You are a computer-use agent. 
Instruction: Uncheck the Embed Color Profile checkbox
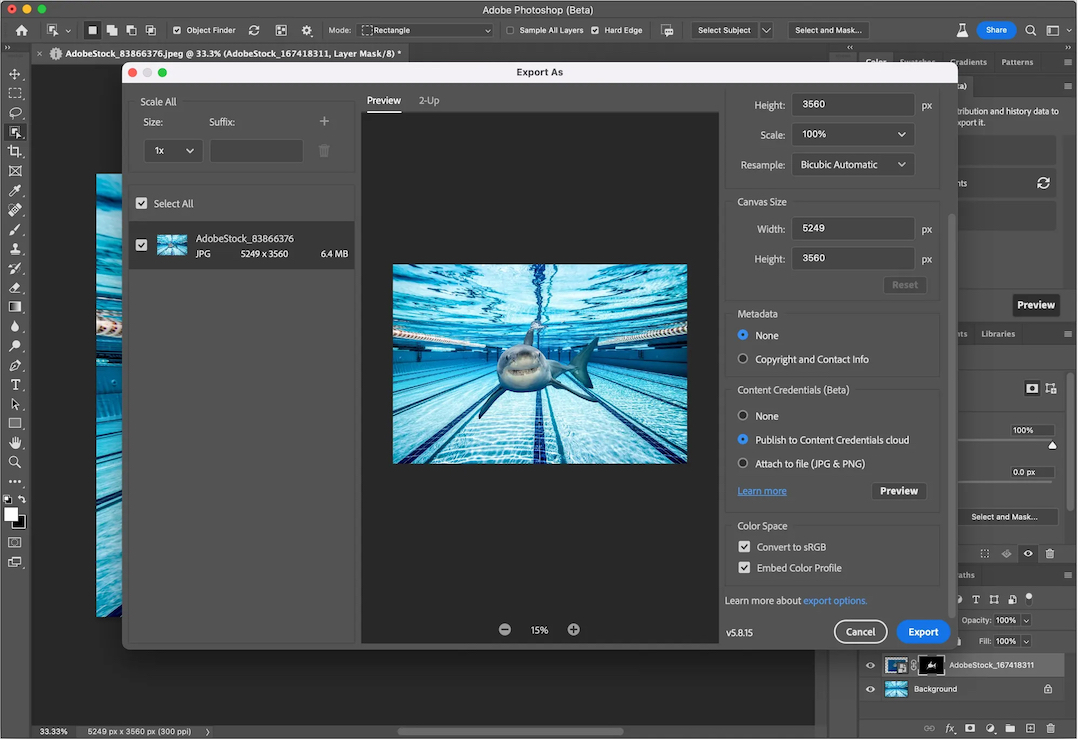point(744,567)
